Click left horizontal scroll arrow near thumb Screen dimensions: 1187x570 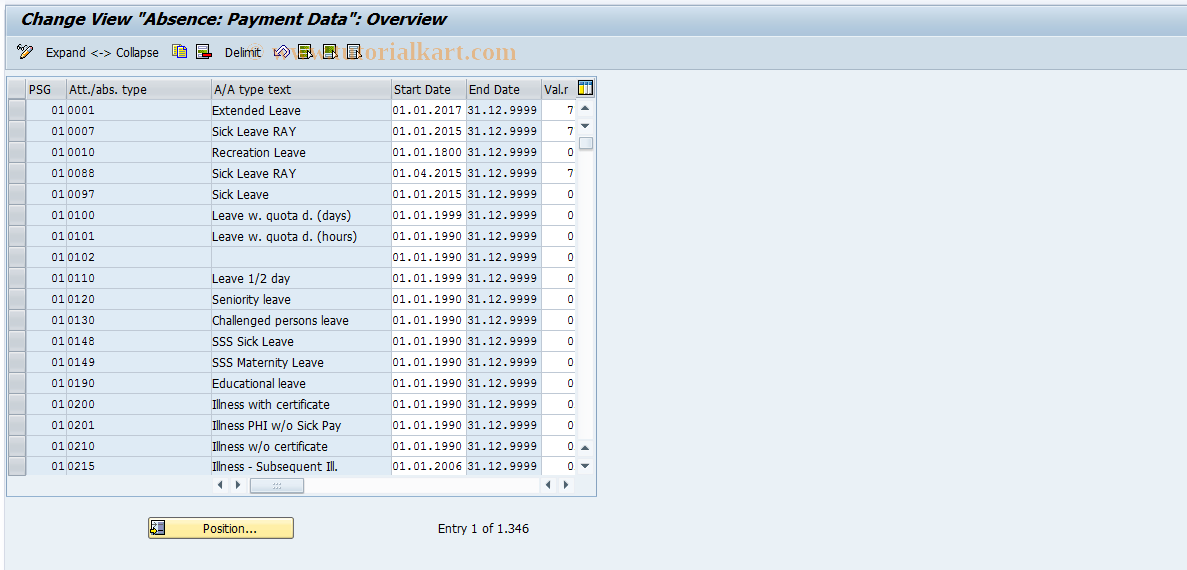click(220, 484)
